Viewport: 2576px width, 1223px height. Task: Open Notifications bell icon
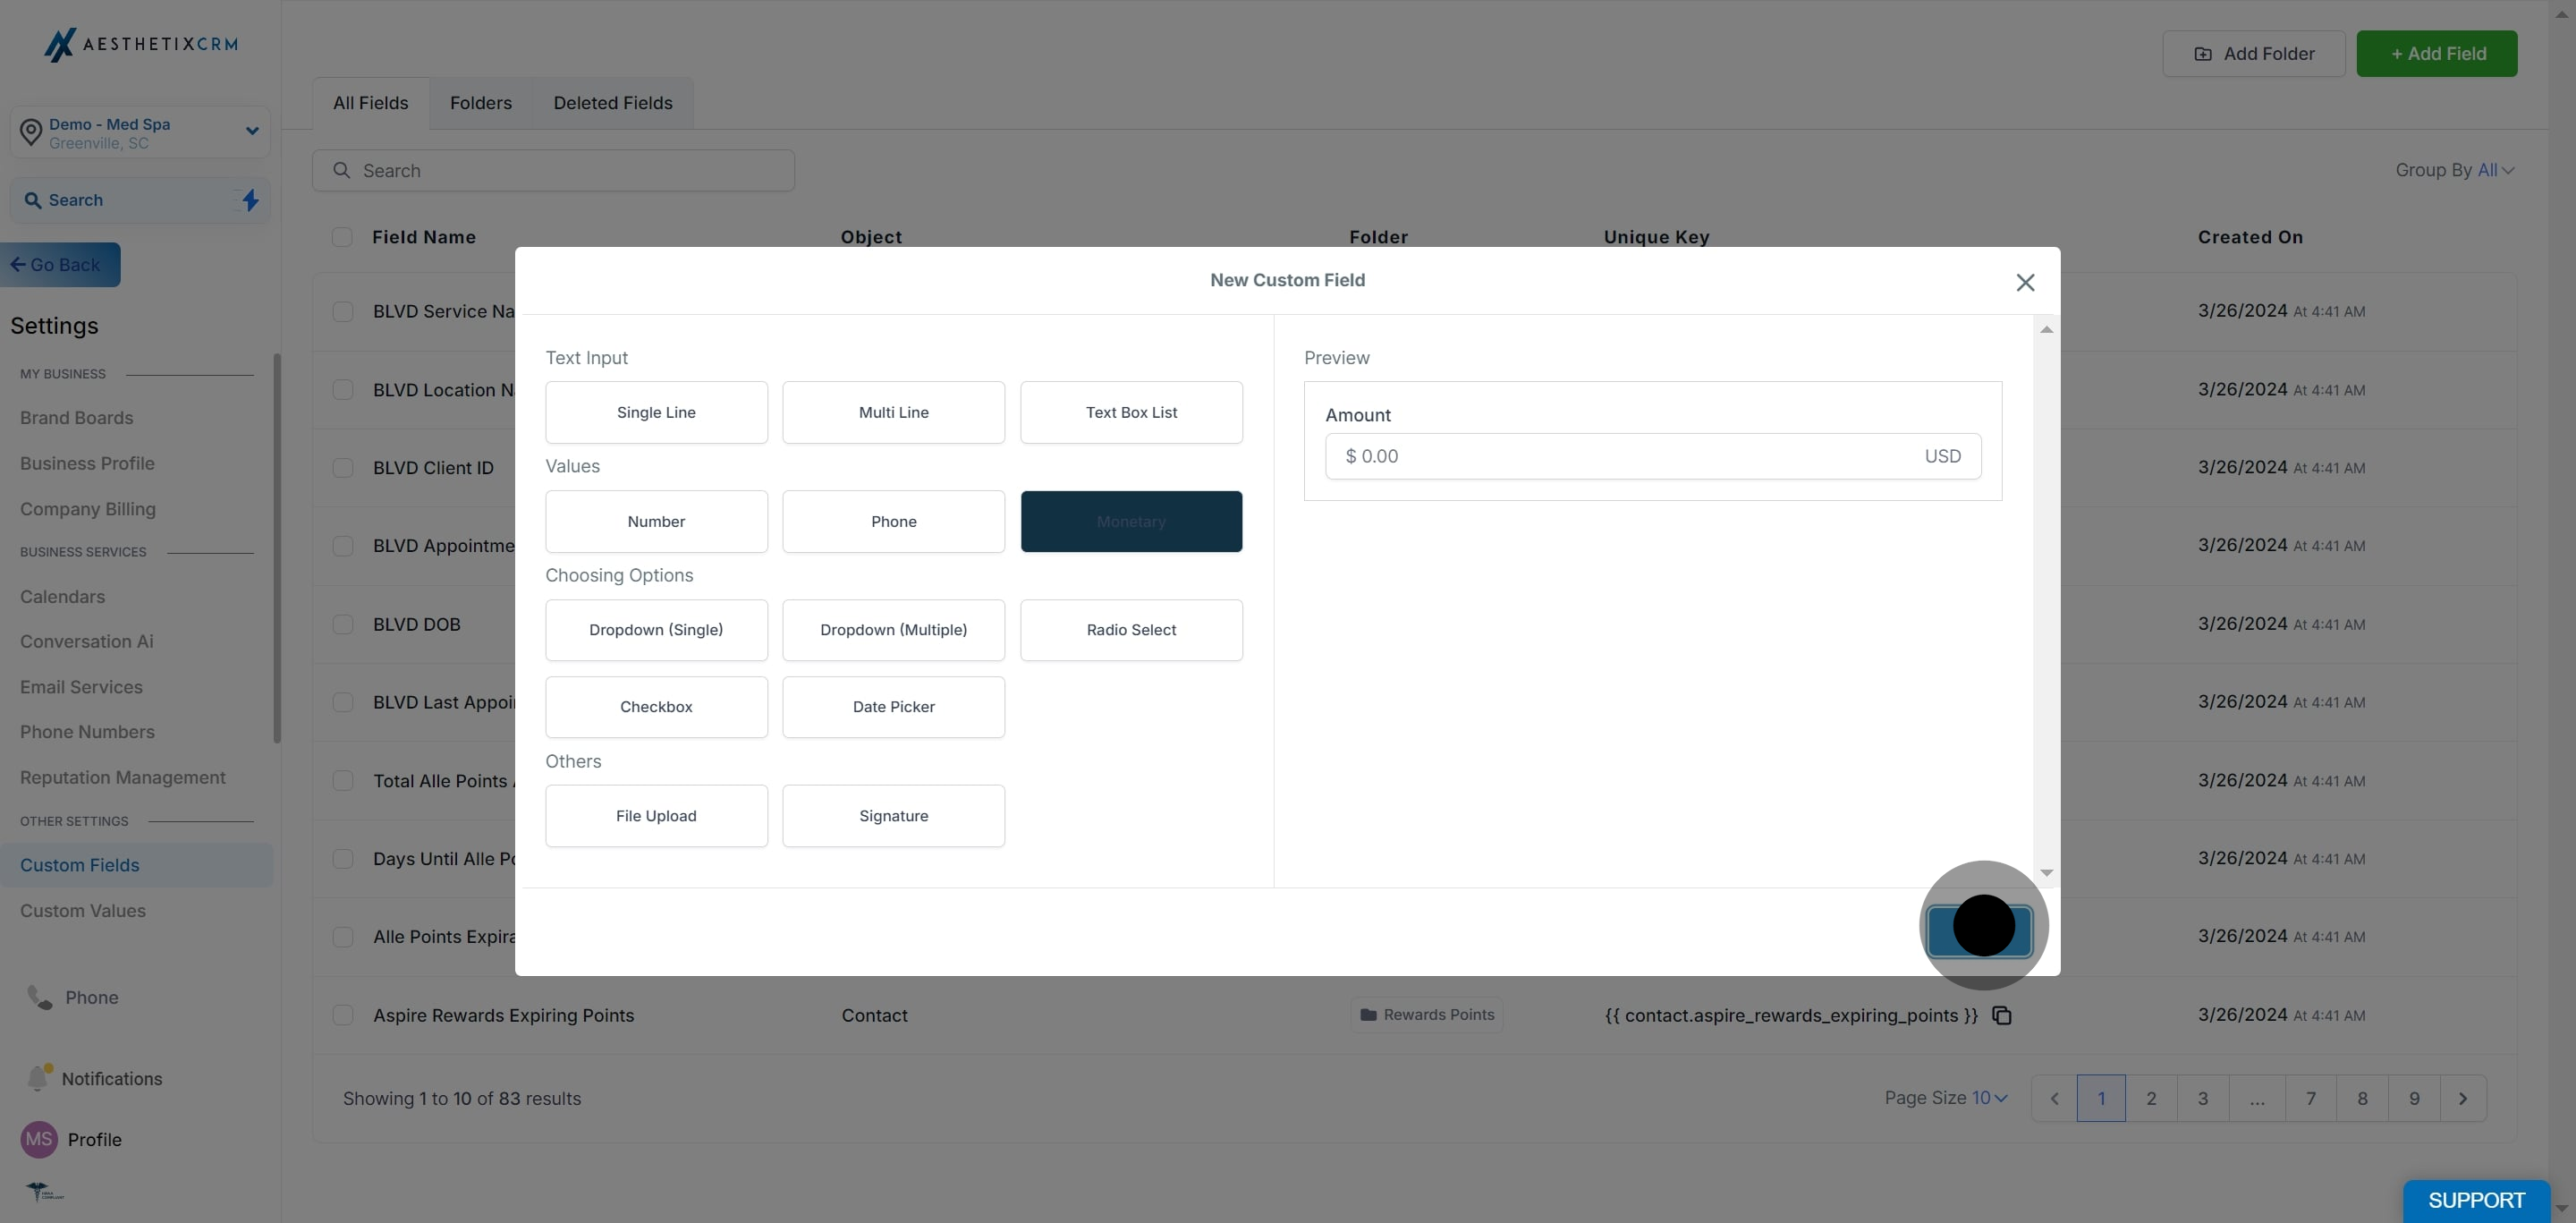point(38,1078)
